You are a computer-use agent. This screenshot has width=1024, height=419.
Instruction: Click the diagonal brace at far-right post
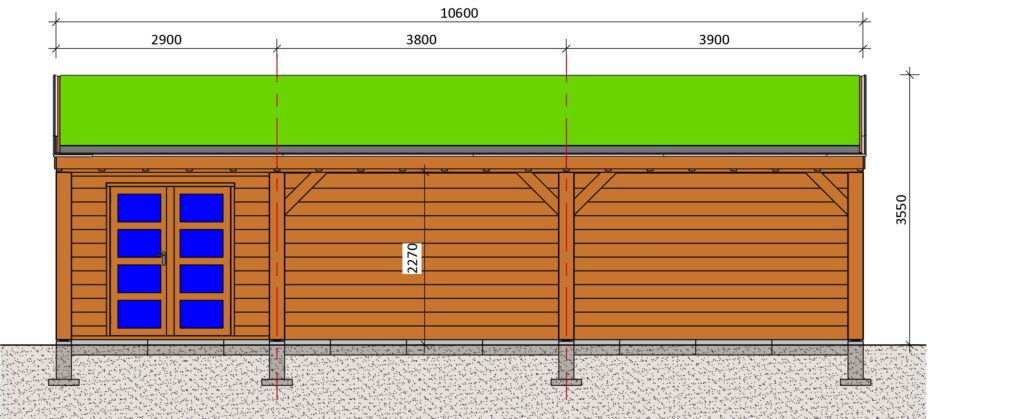point(827,191)
